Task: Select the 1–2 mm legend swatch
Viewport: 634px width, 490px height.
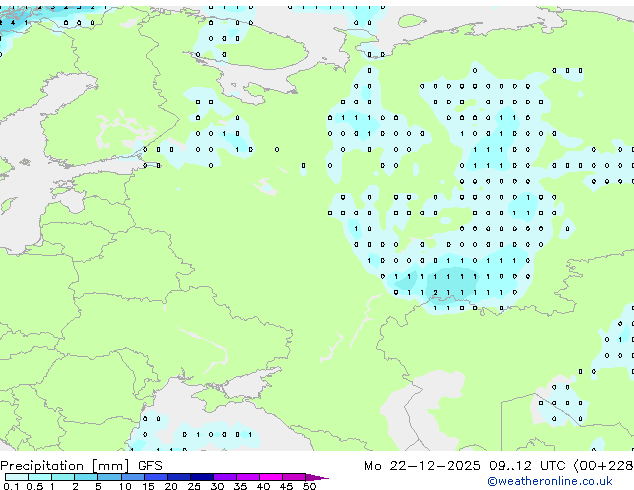Action: pyautogui.click(x=63, y=477)
